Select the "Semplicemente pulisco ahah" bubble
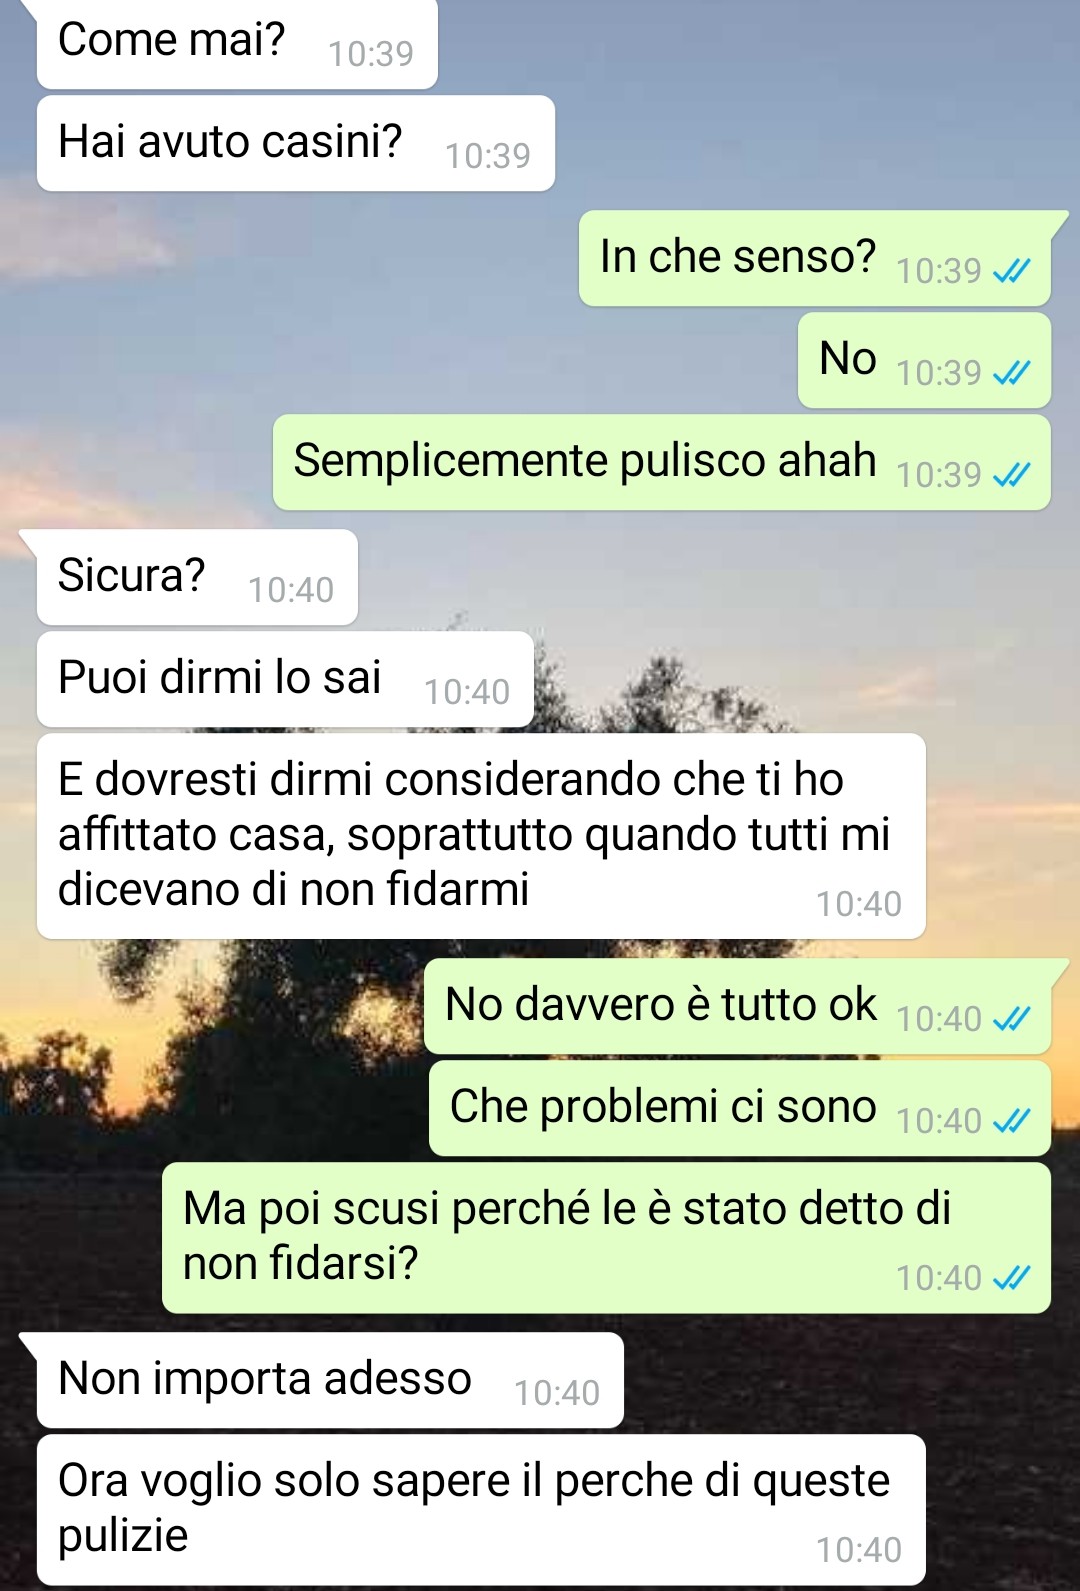1080x1591 pixels. pyautogui.click(x=662, y=462)
